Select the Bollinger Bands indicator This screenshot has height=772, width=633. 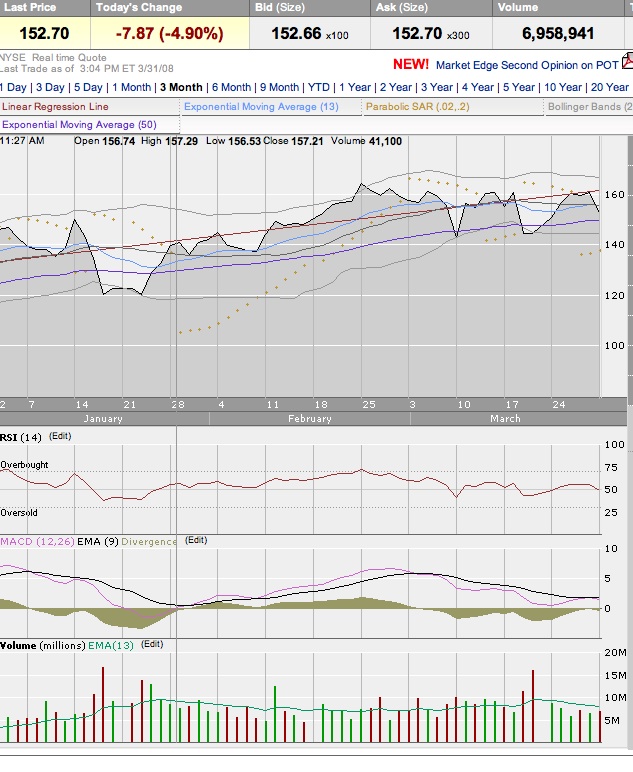click(590, 106)
